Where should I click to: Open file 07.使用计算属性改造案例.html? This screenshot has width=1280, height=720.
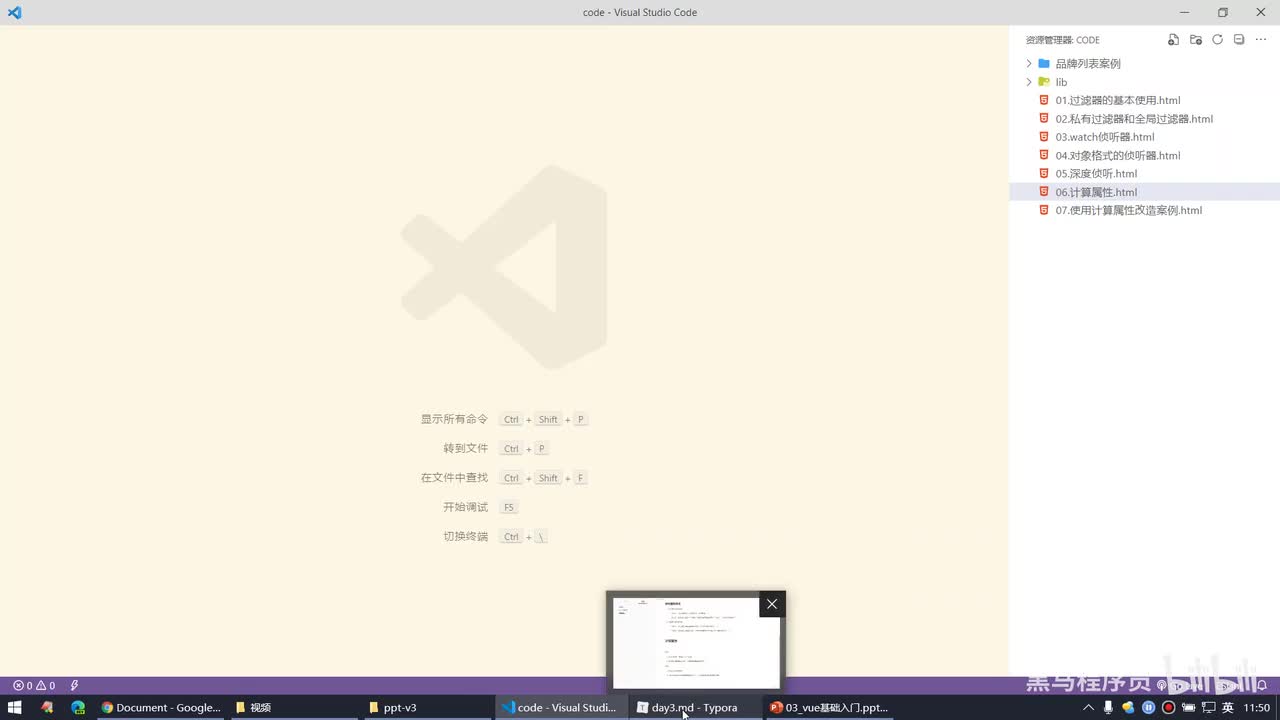1144,210
